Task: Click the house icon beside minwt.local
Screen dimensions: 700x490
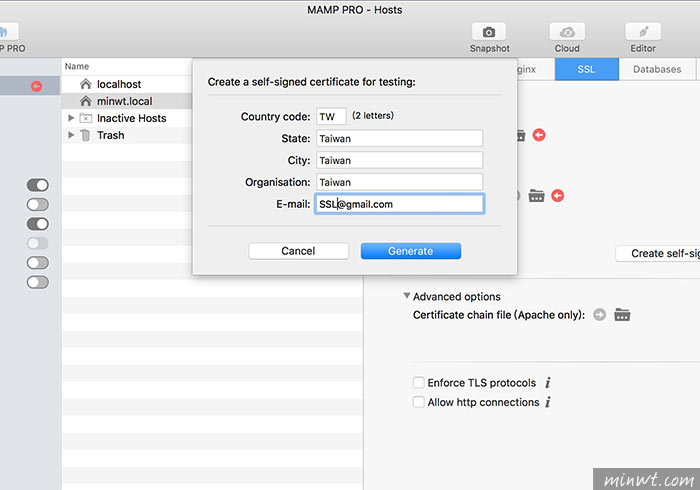Action: 86,101
